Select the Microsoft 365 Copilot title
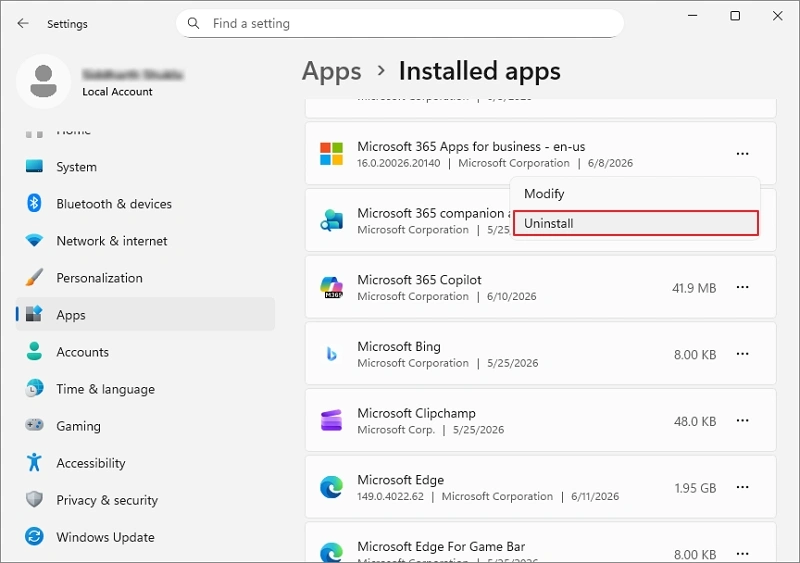Image resolution: width=800 pixels, height=563 pixels. [x=419, y=280]
